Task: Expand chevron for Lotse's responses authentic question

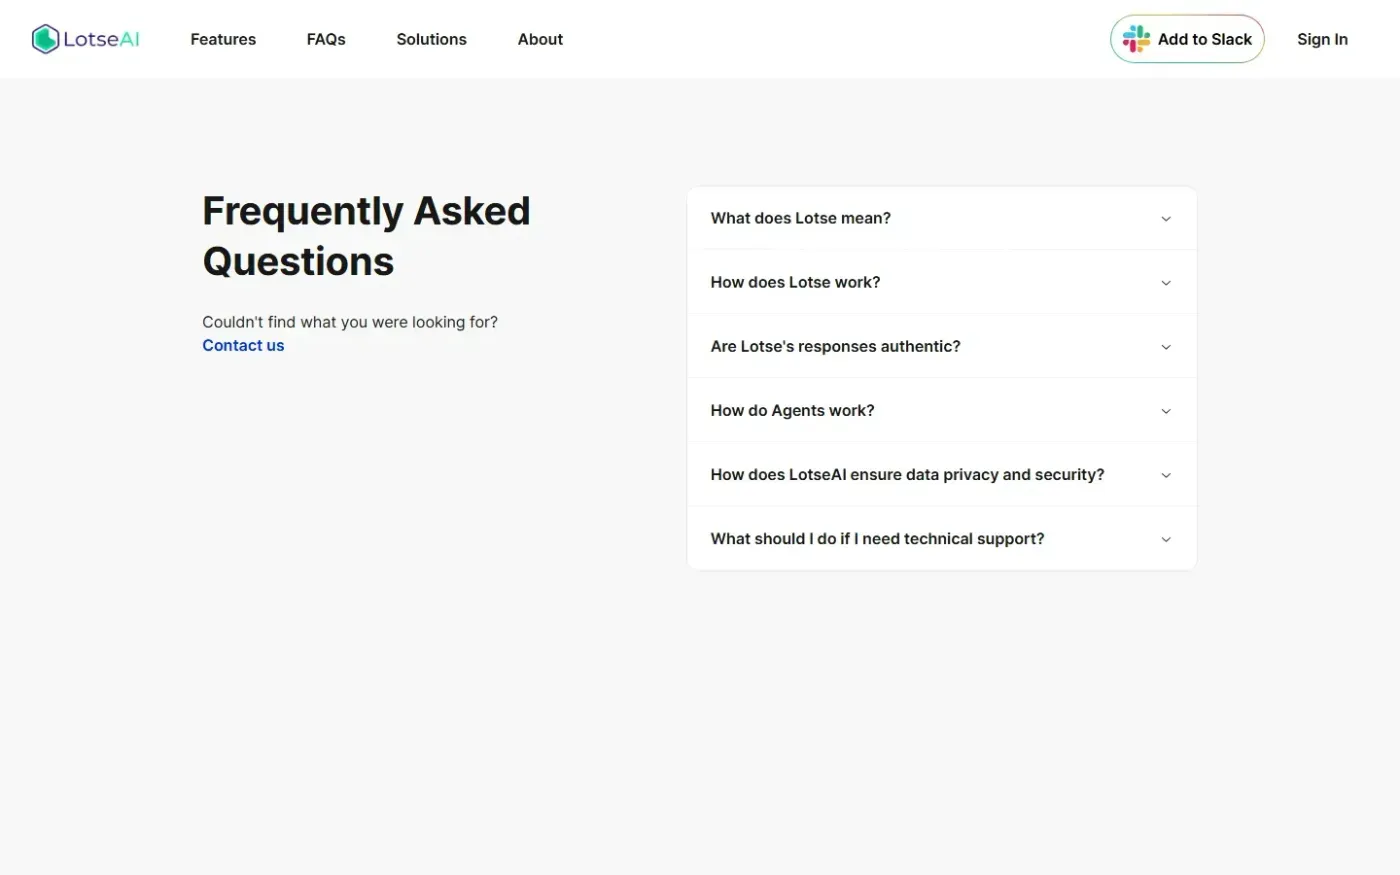Action: [x=1165, y=347]
